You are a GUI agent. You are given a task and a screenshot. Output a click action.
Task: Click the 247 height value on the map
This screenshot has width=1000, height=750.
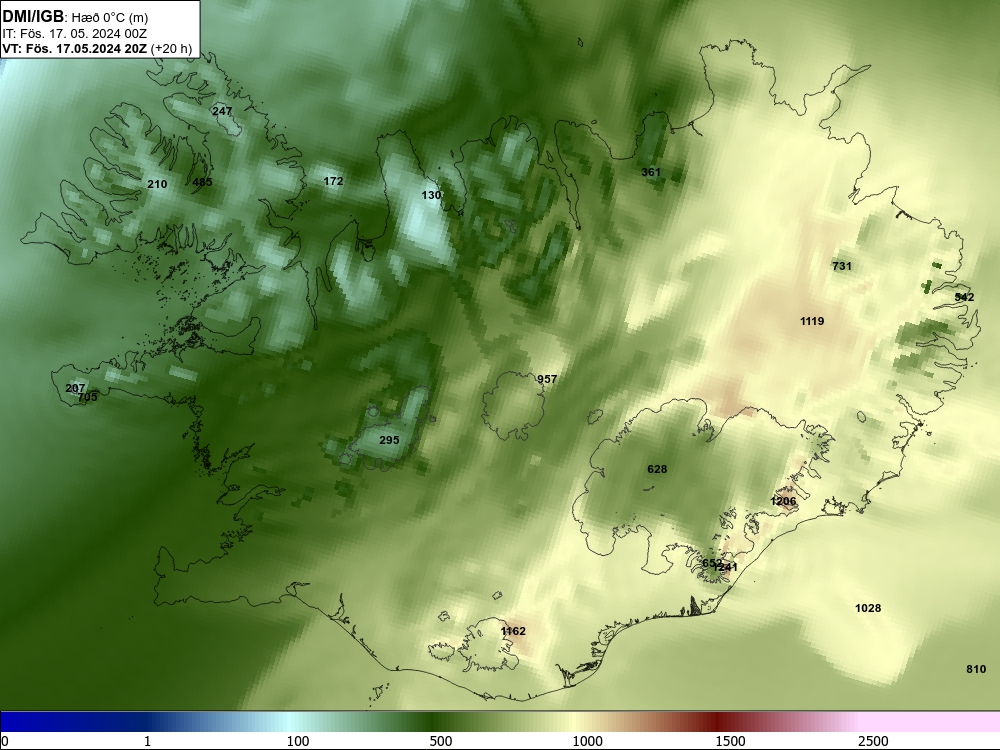[x=222, y=111]
